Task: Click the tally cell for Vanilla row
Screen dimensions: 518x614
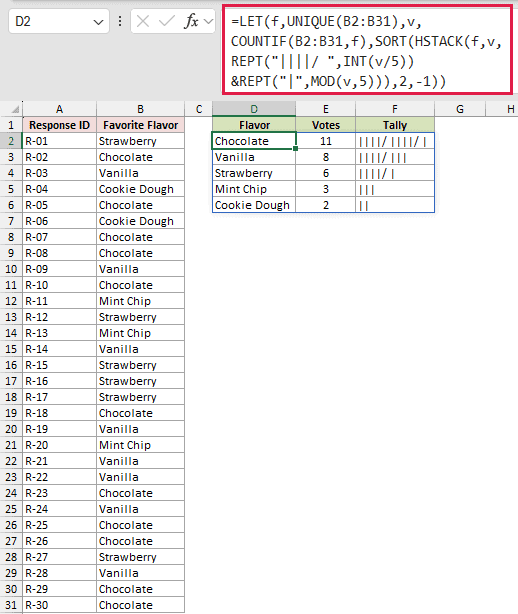Action: [x=395, y=157]
